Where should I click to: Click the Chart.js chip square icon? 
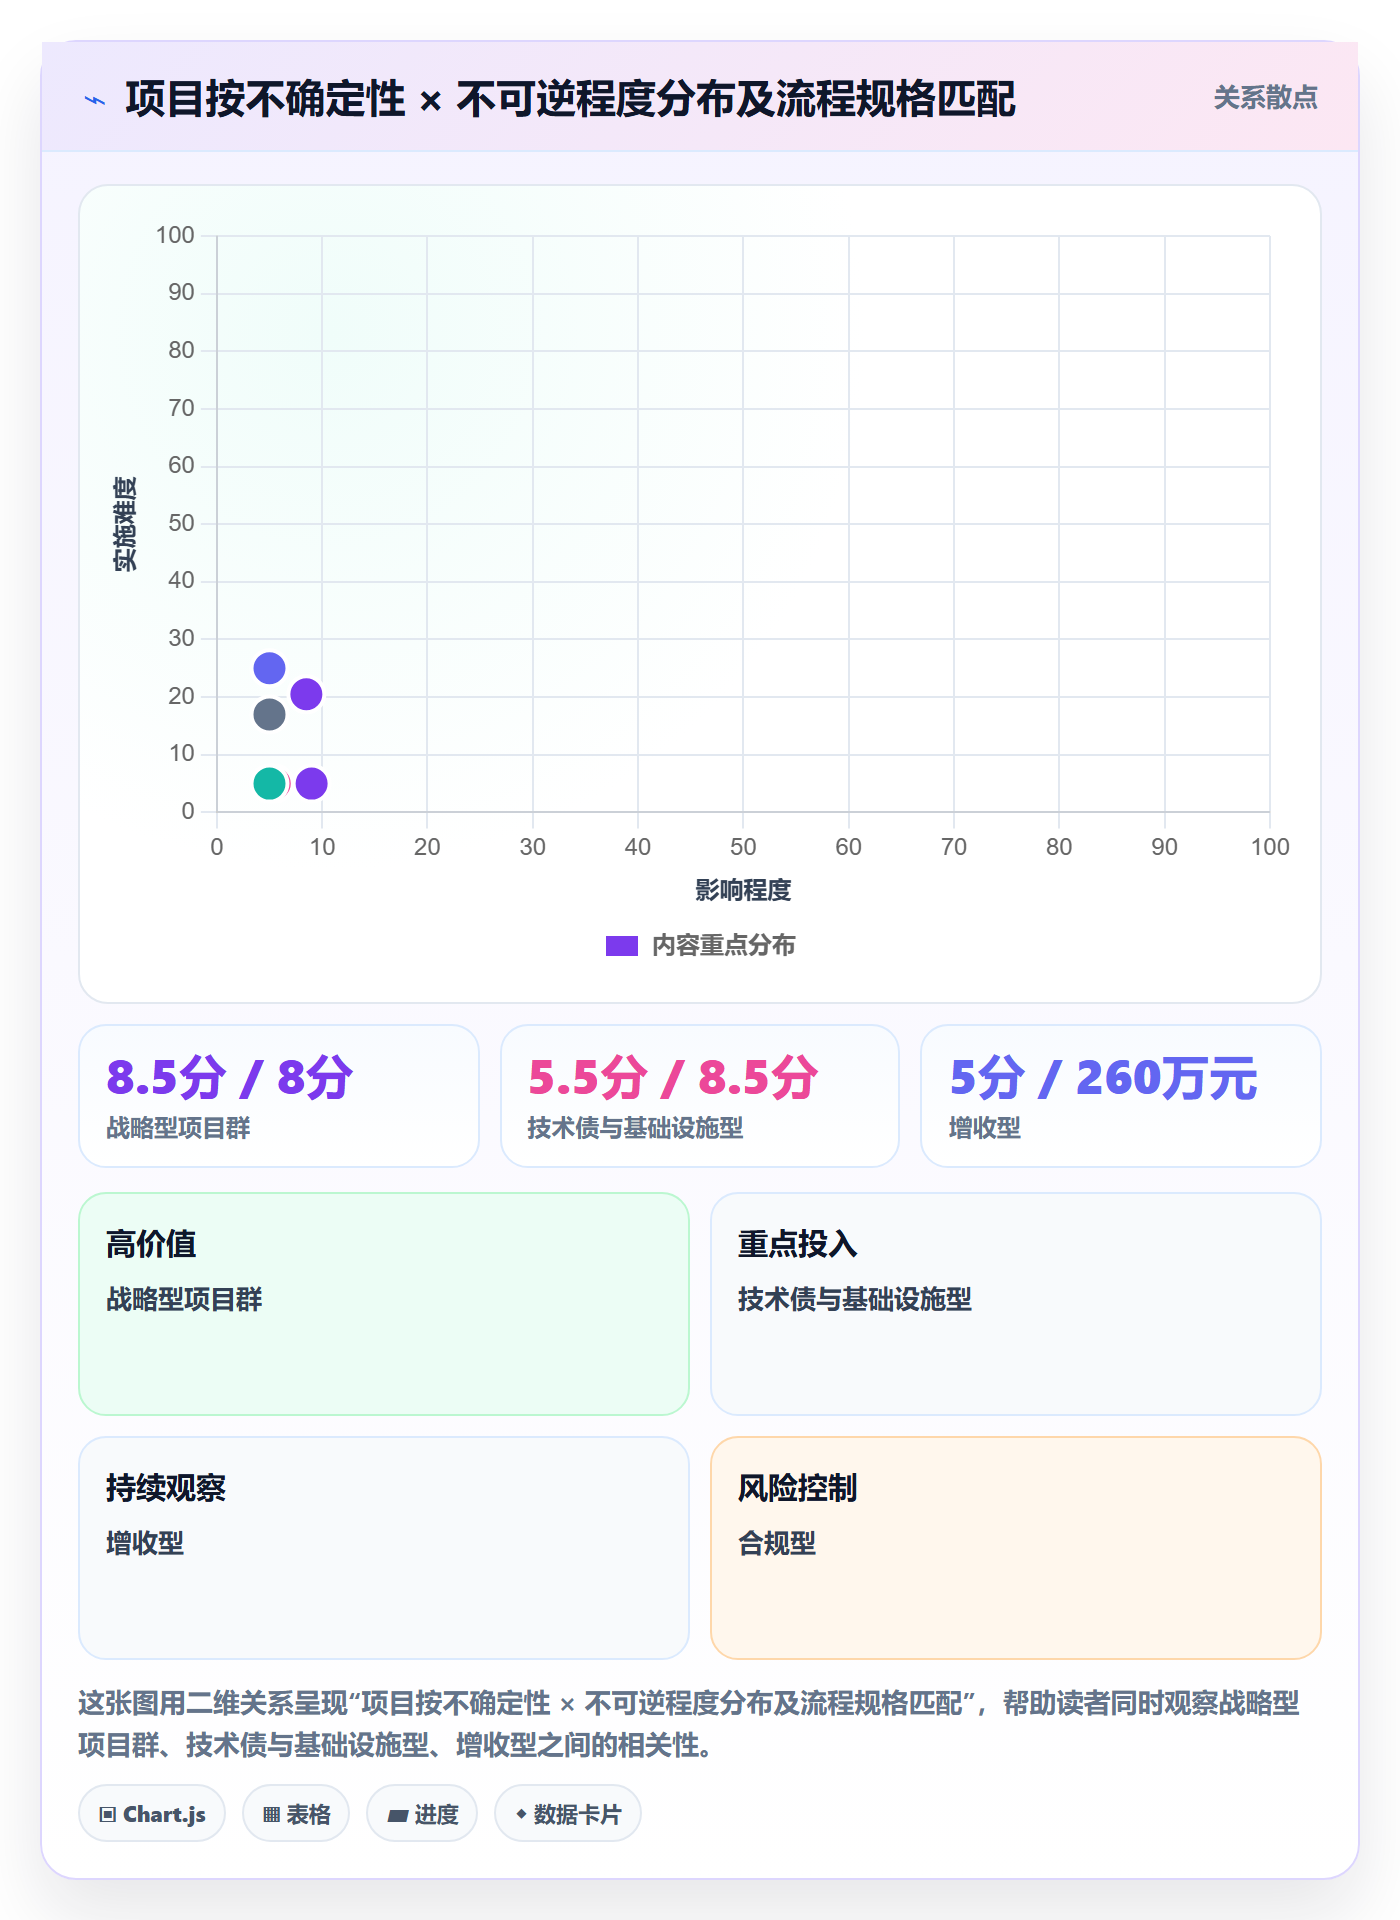click(x=108, y=1815)
